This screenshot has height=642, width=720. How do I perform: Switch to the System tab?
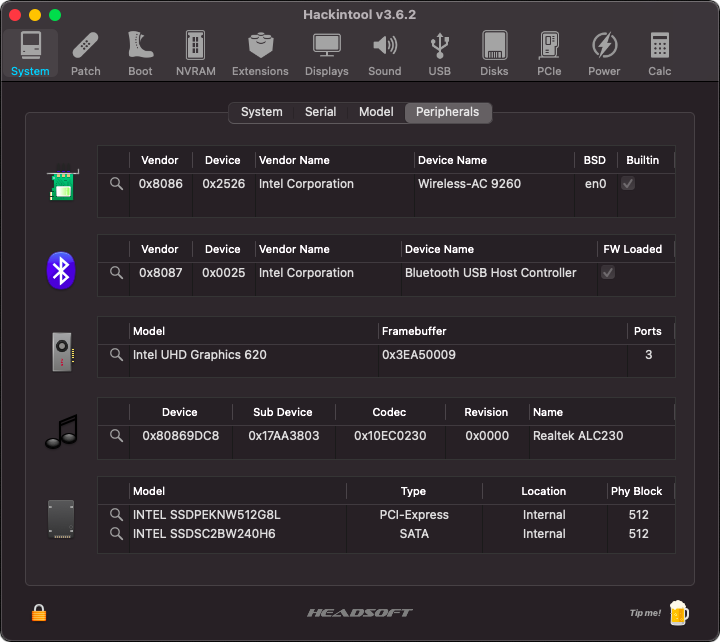pos(262,112)
